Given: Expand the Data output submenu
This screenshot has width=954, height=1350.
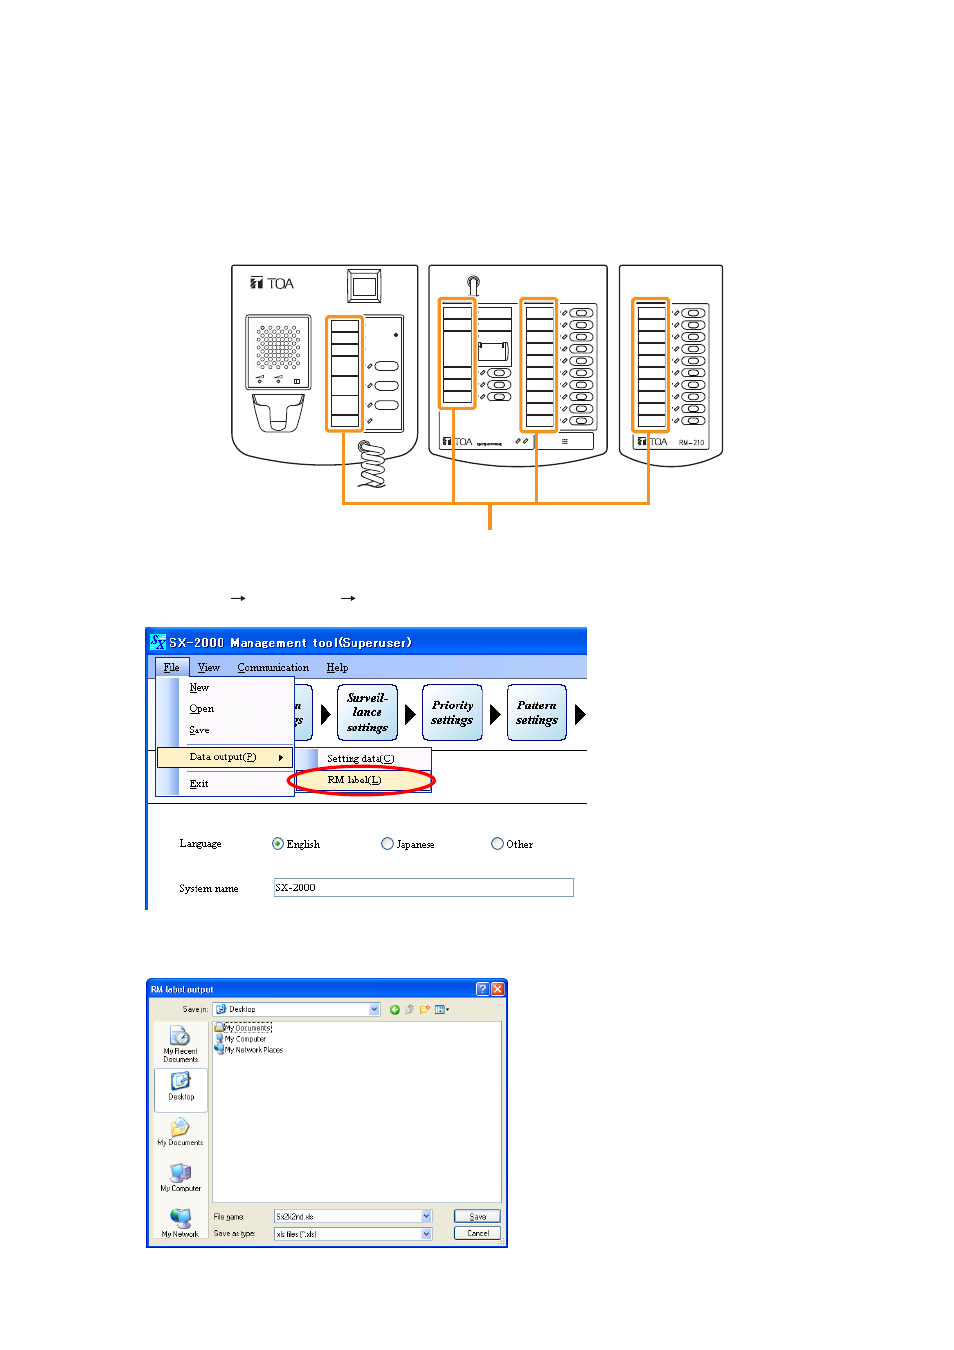Looking at the screenshot, I should pos(225,757).
